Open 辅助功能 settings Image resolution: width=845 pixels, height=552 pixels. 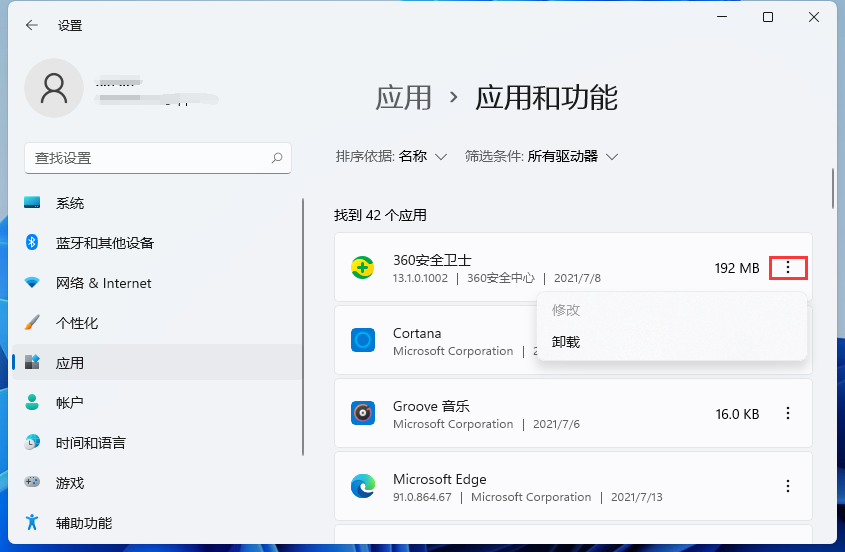tap(157, 522)
